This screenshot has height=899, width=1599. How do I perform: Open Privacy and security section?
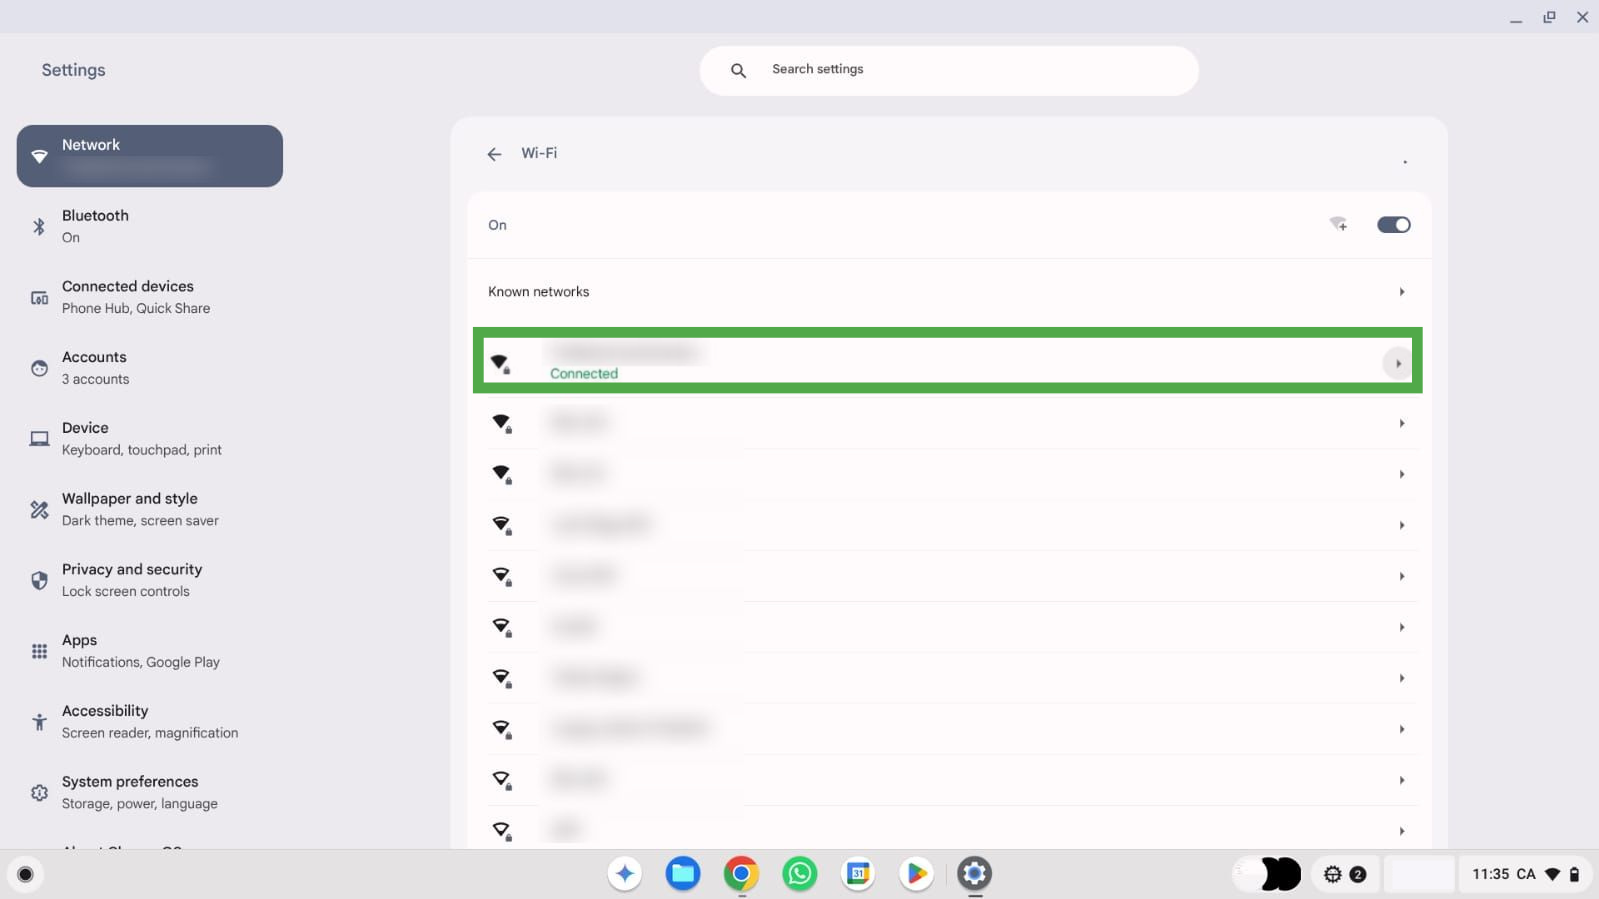tap(150, 580)
